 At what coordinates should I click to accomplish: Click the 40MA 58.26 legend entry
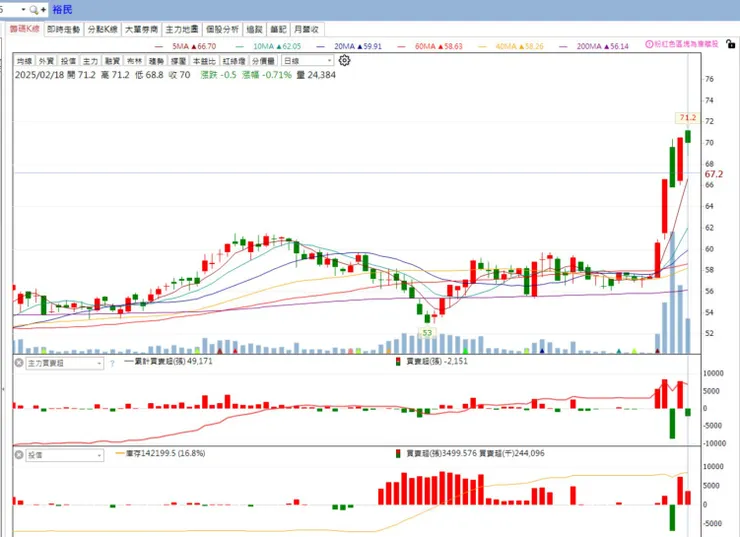(x=511, y=46)
